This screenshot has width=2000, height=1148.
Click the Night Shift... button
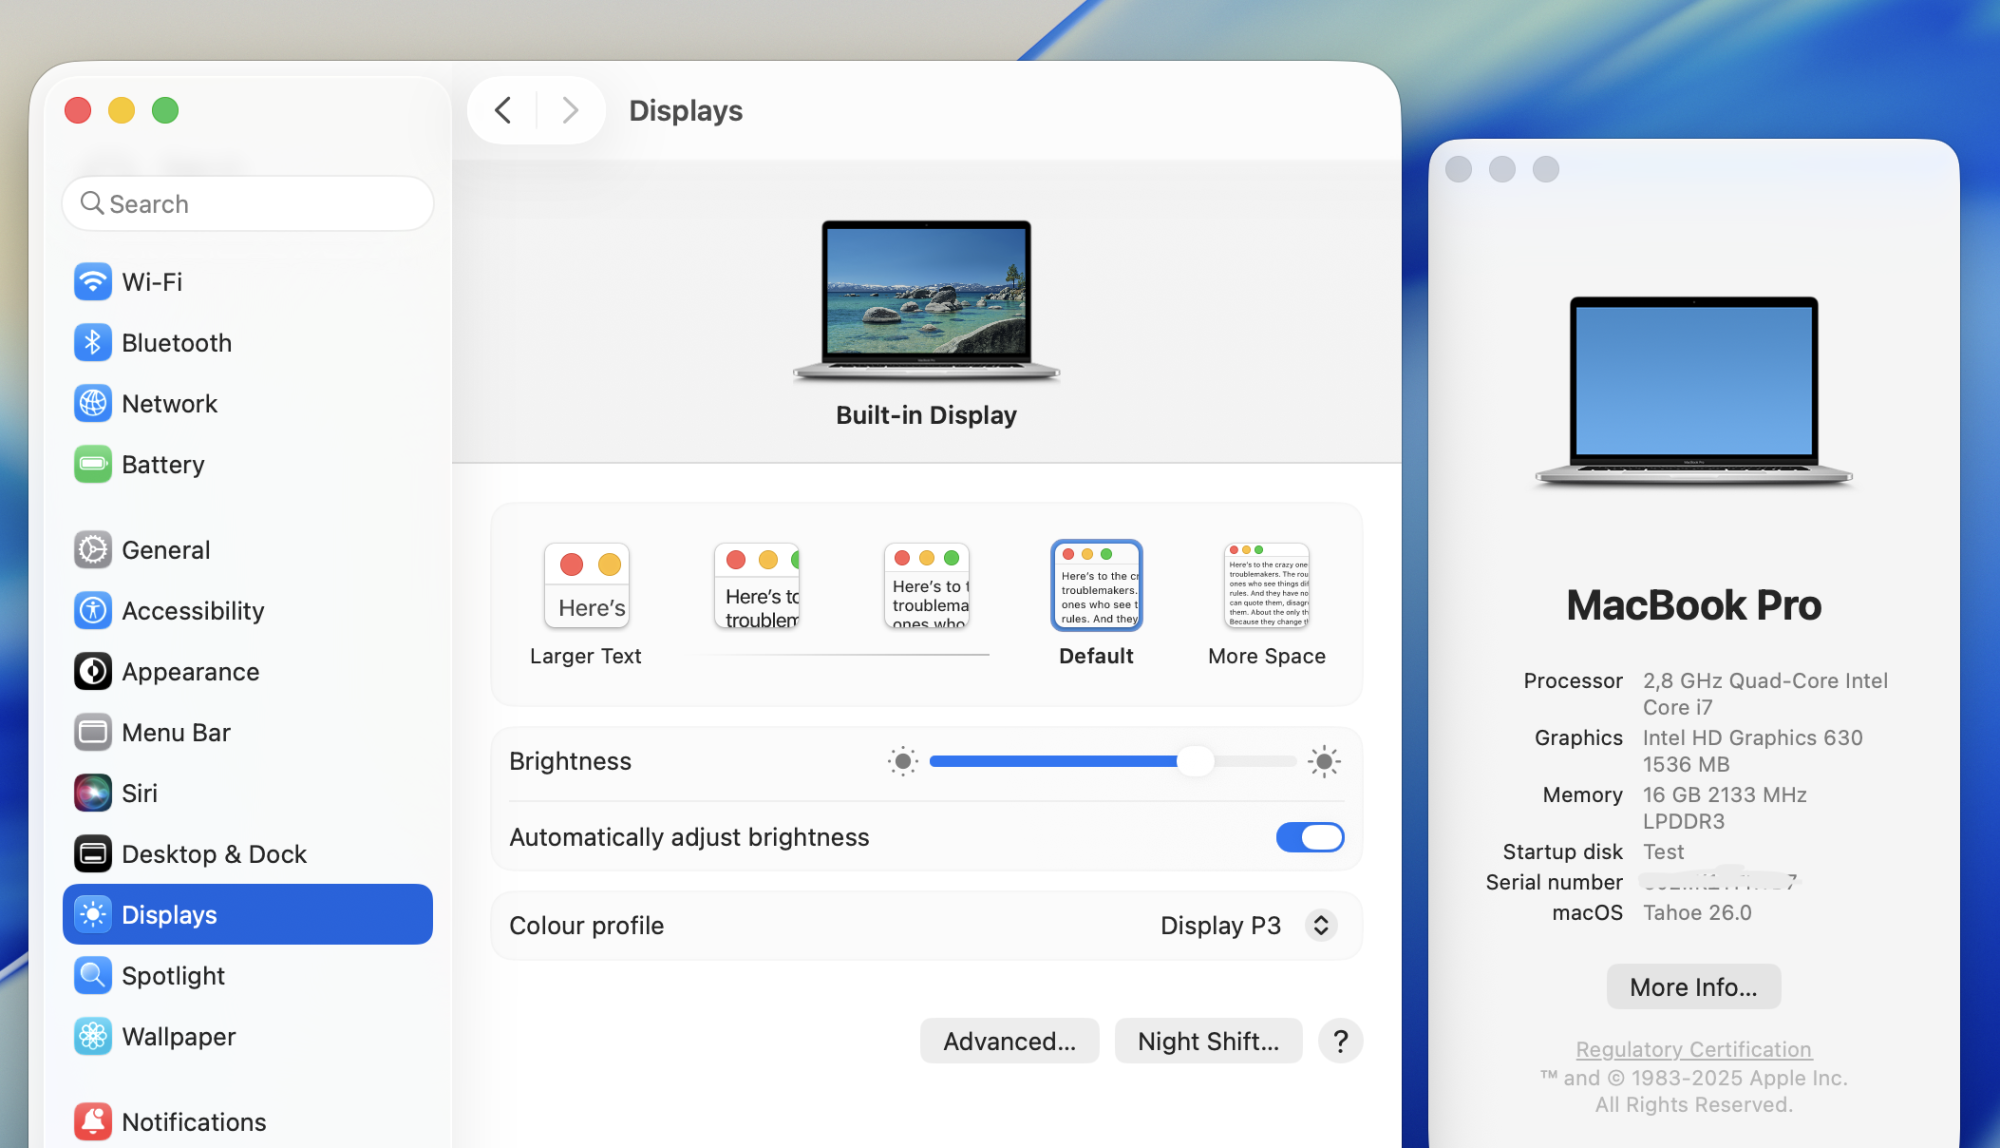(1208, 1041)
